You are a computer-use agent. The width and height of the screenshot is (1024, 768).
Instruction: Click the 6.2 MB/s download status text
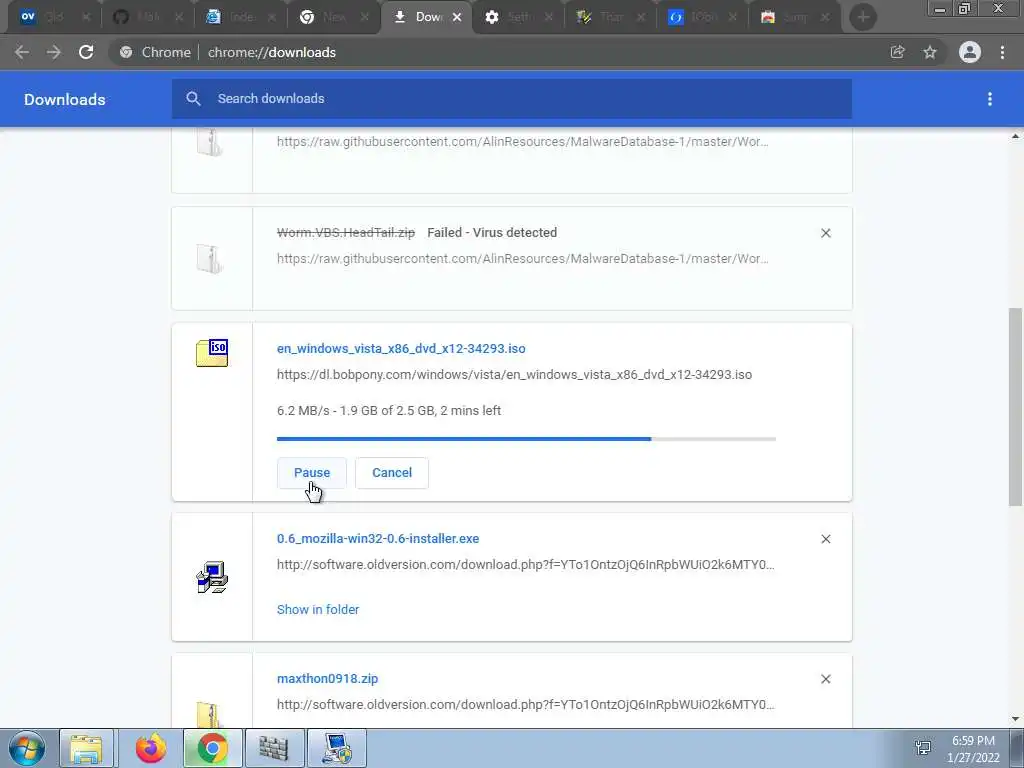pos(389,411)
